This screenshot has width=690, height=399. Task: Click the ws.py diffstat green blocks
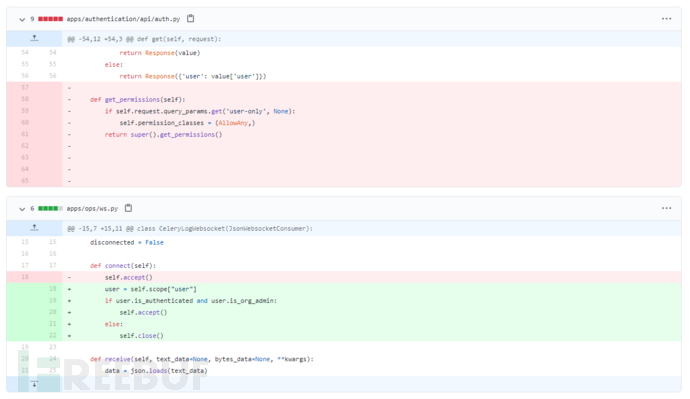[x=50, y=209]
